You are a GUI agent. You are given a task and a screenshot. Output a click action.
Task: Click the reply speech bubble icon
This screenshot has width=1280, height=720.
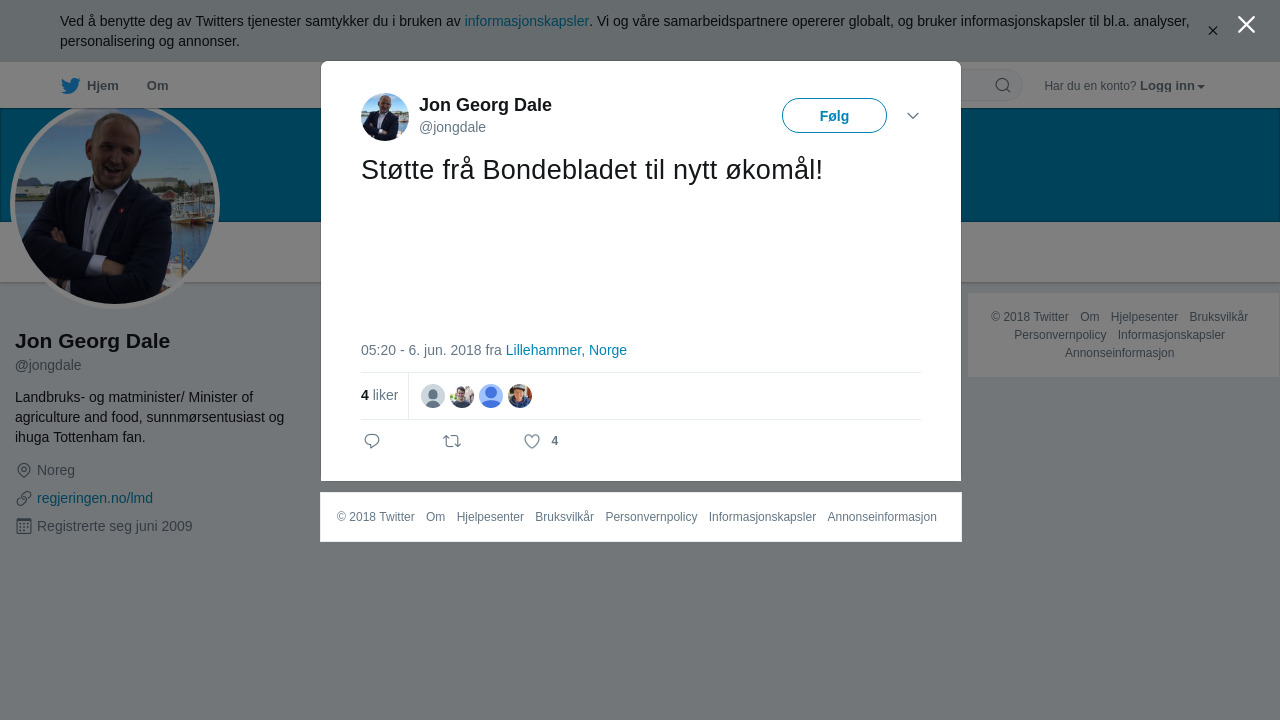(372, 441)
